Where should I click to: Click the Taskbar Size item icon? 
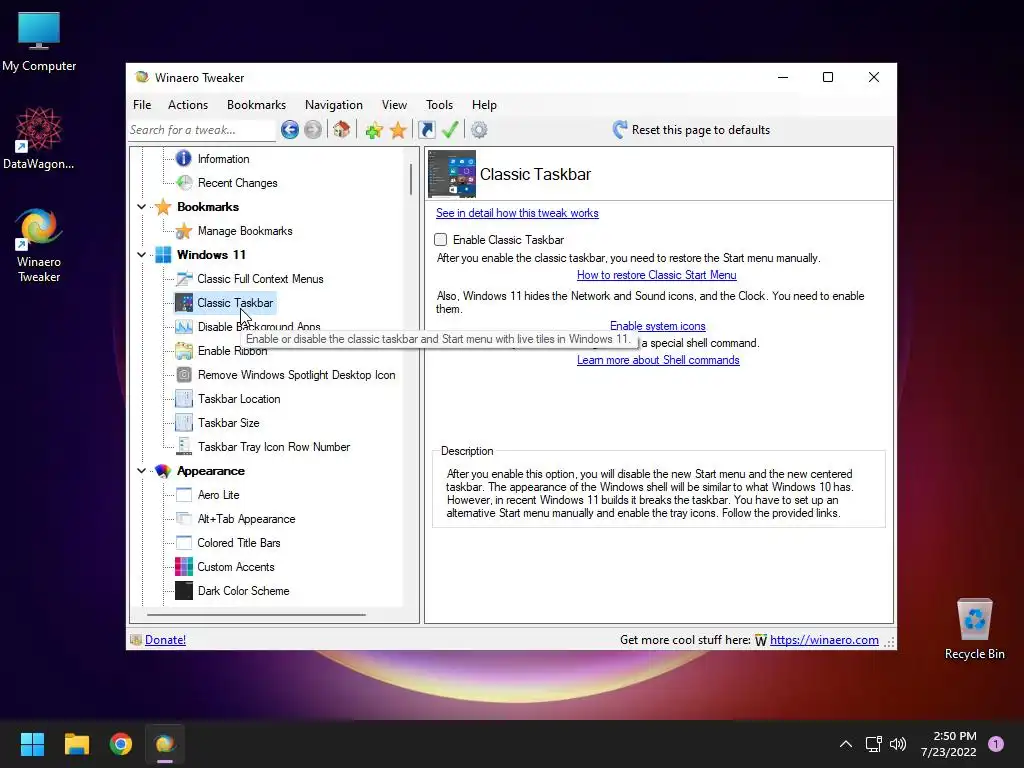(x=184, y=423)
